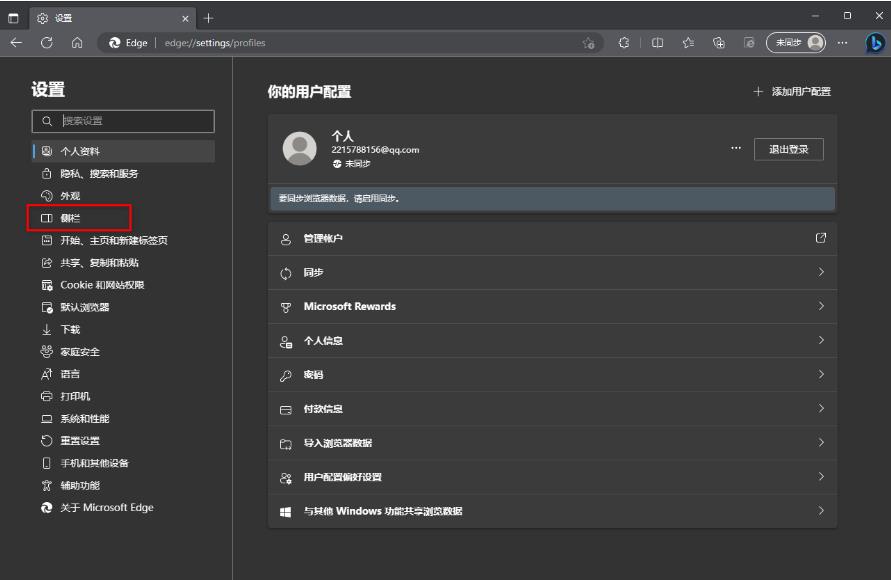
Task: Open the home page icon
Action: coord(77,43)
